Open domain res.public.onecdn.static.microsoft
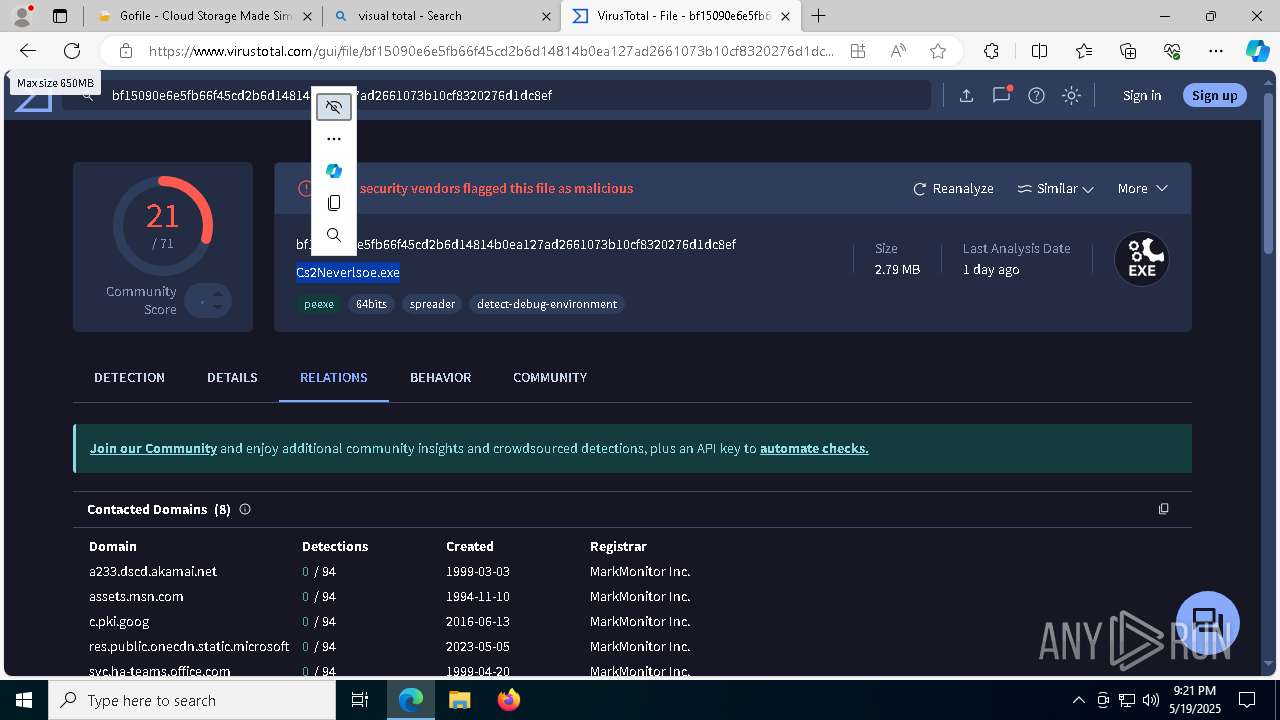The width and height of the screenshot is (1280, 720). [x=189, y=646]
